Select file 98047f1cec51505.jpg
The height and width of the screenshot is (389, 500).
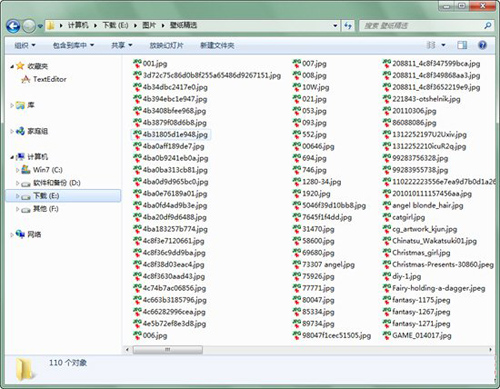click(336, 336)
